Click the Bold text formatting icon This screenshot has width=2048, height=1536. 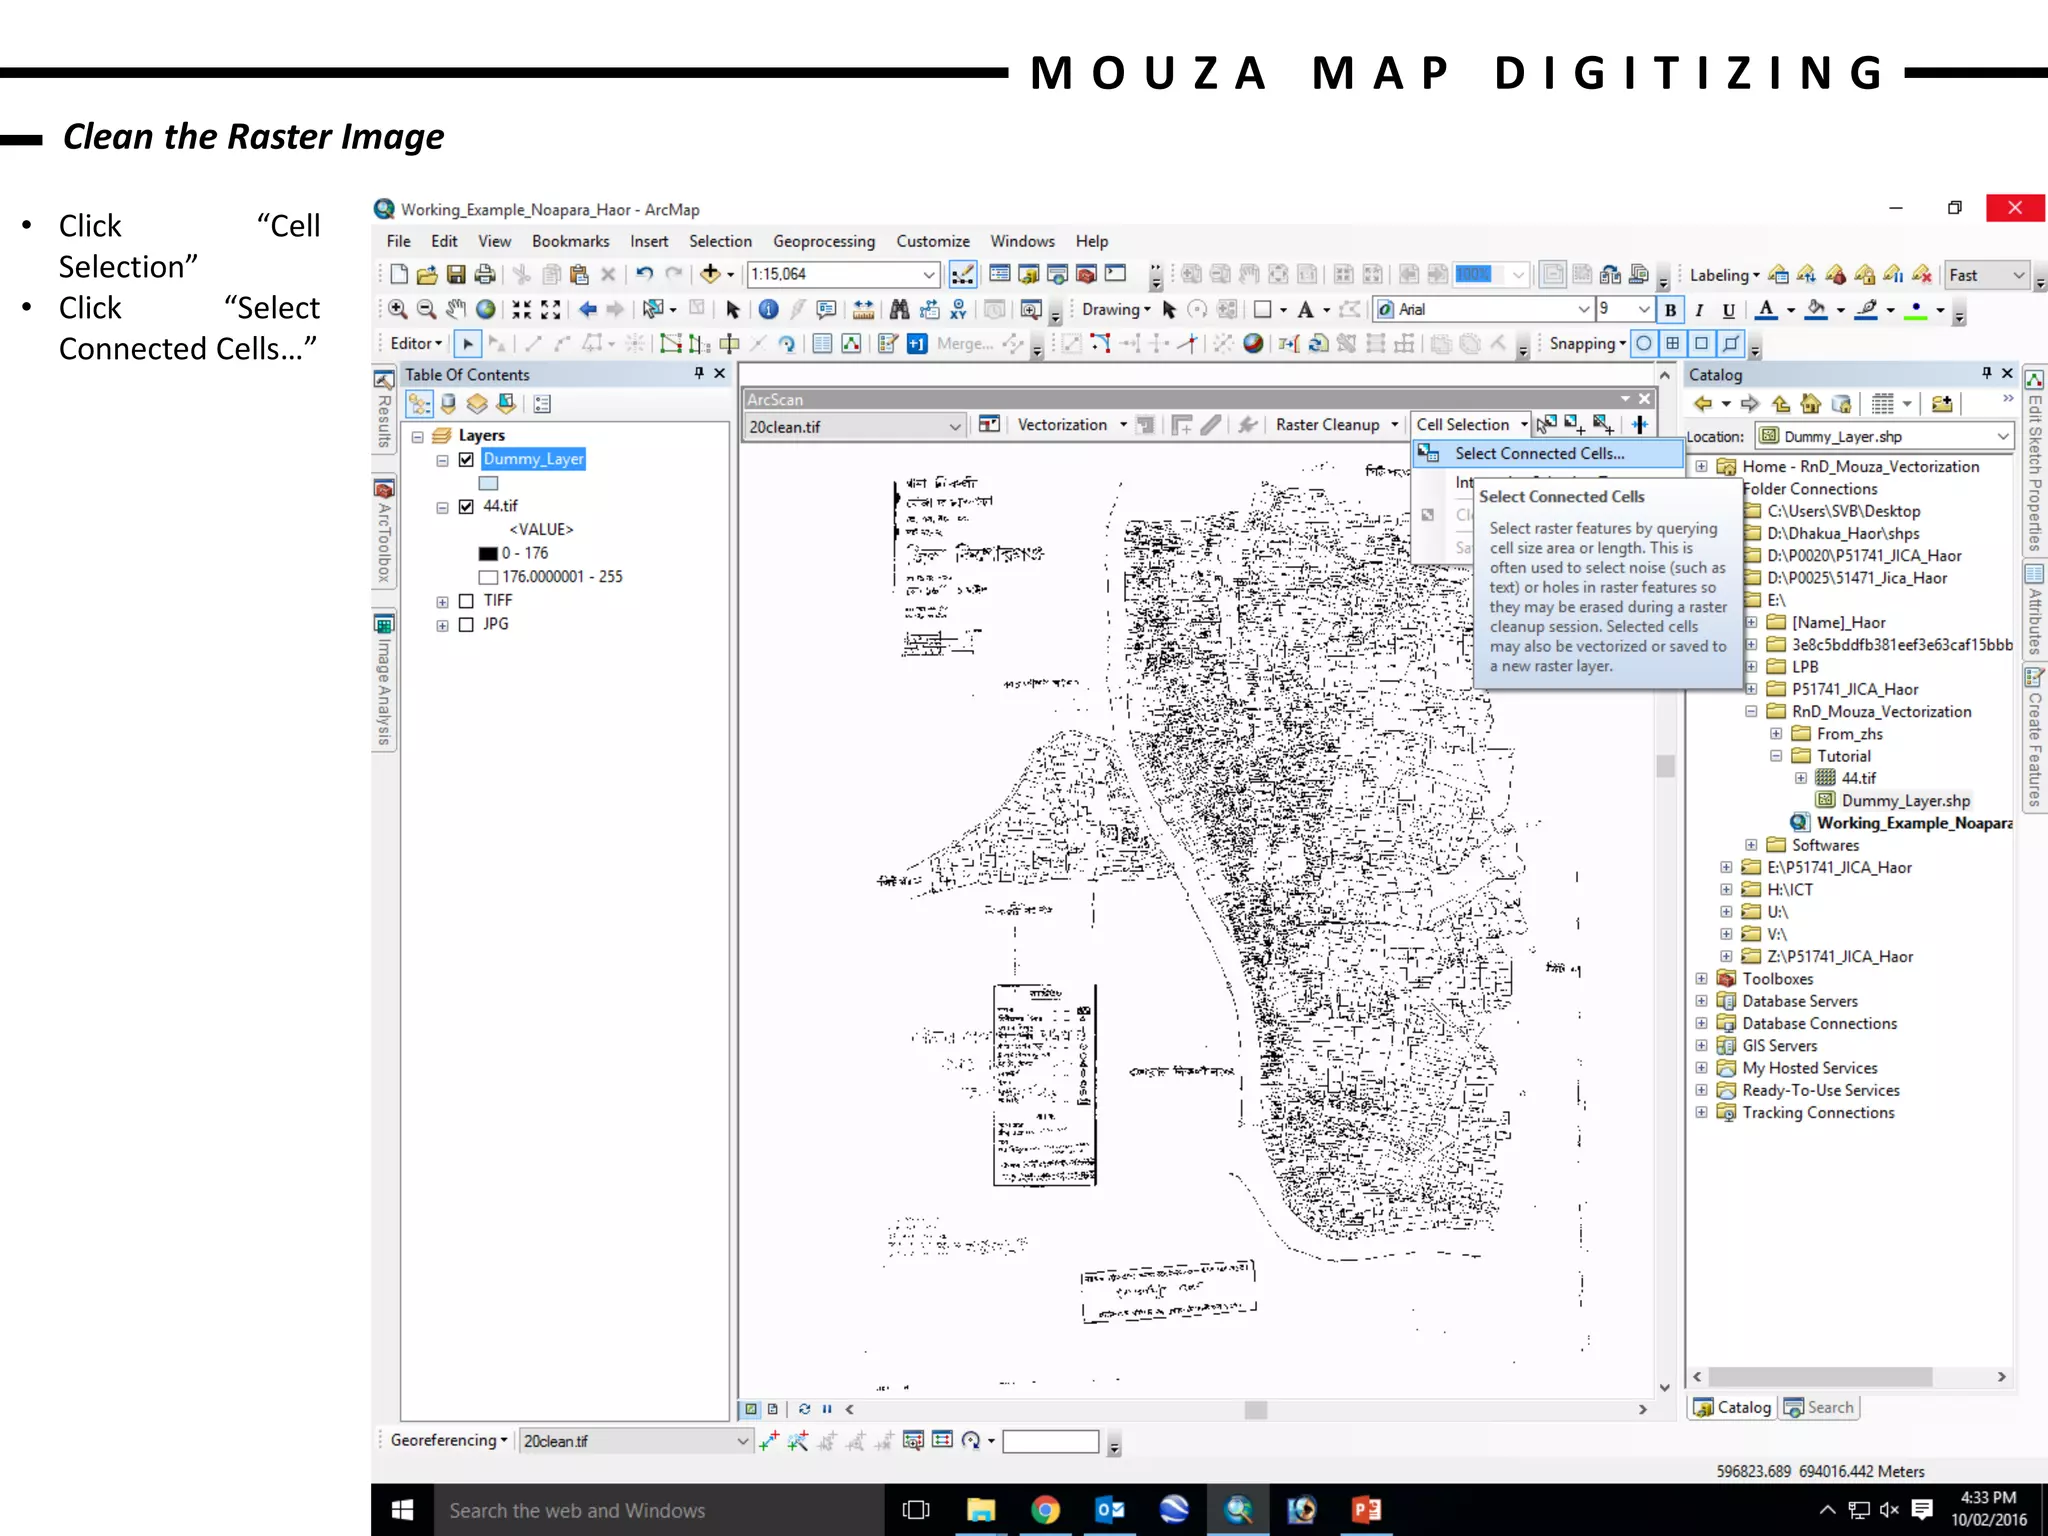click(x=1670, y=310)
